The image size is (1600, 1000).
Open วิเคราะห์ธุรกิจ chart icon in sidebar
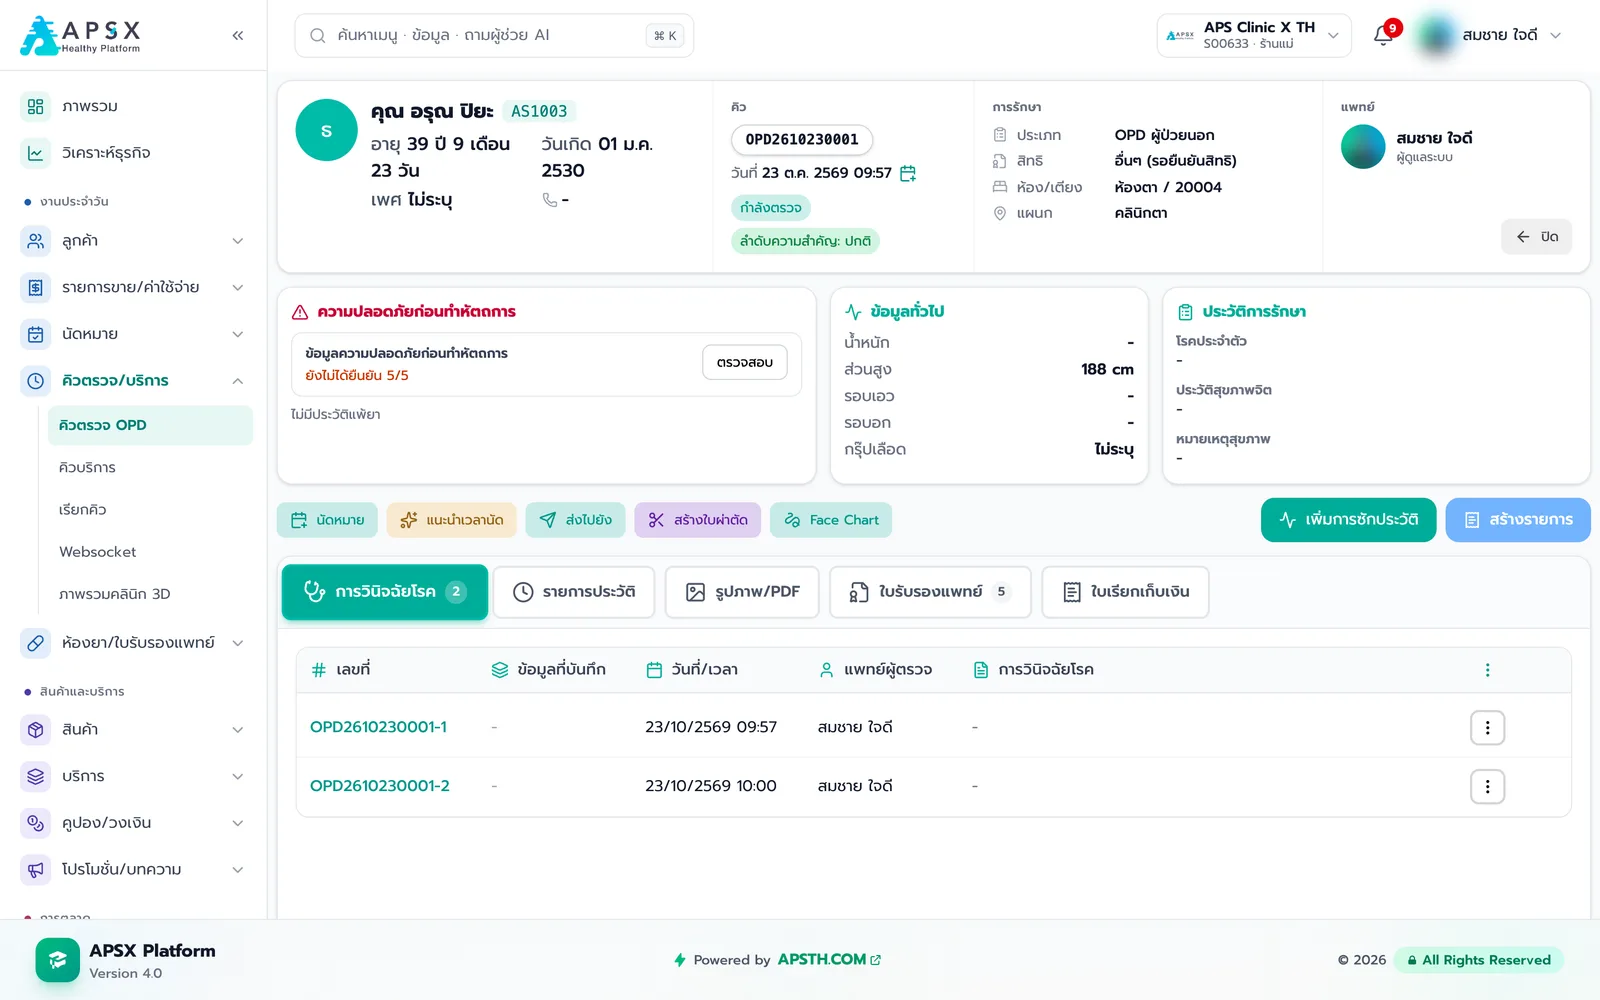[x=36, y=153]
